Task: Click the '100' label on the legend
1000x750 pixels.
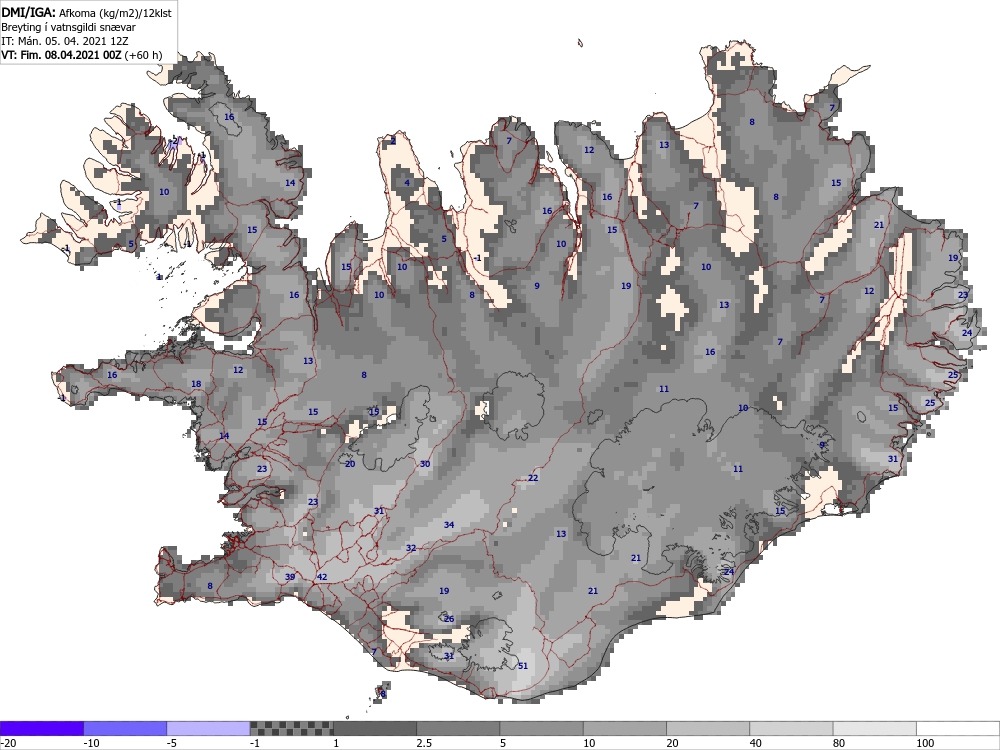Action: point(925,743)
